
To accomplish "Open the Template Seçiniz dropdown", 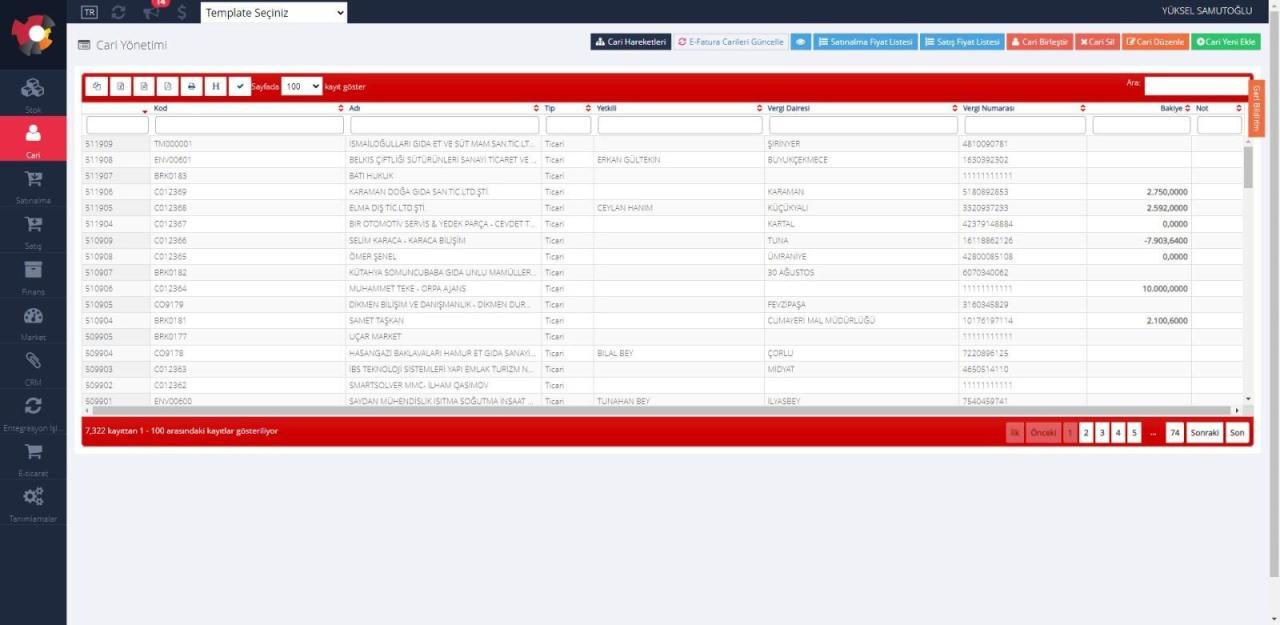I will (x=273, y=13).
